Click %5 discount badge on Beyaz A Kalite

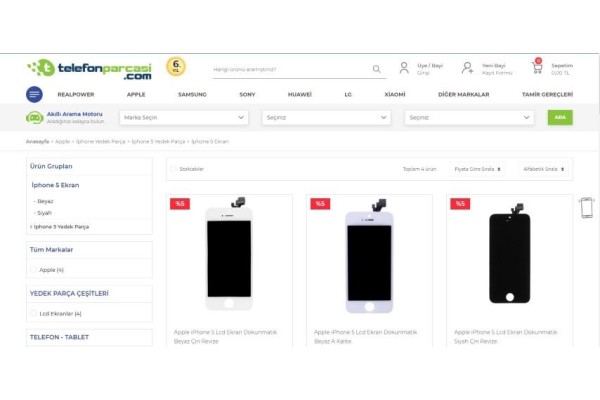click(x=320, y=204)
